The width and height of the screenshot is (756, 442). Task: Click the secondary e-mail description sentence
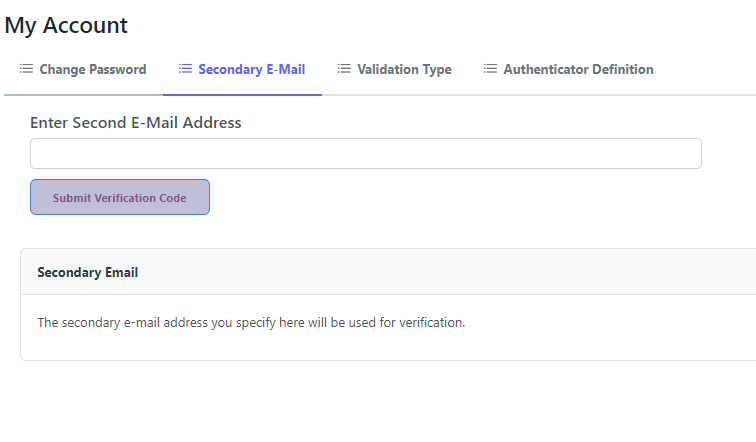pos(251,323)
